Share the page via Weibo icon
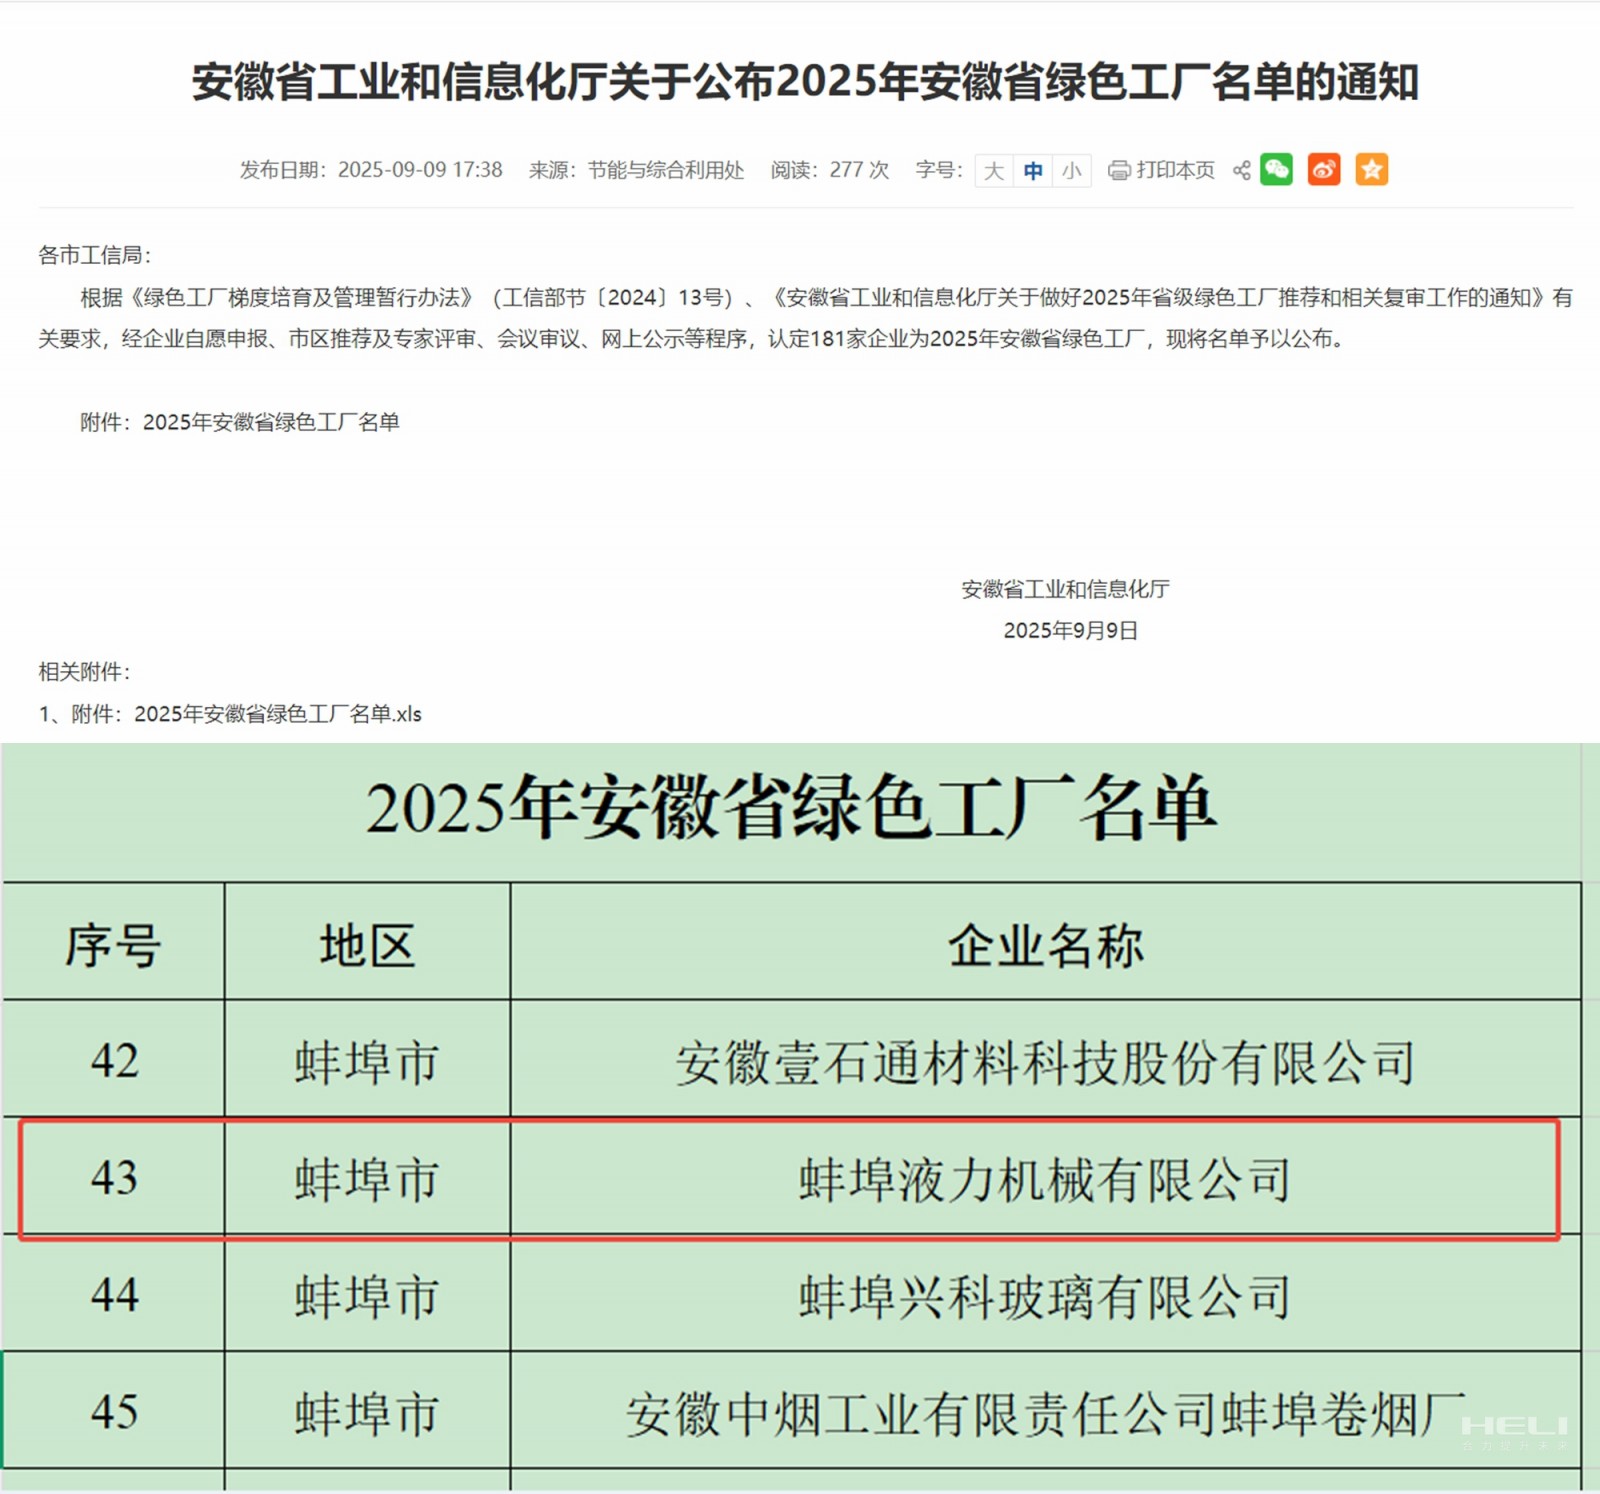The width and height of the screenshot is (1600, 1494). pos(1322,170)
